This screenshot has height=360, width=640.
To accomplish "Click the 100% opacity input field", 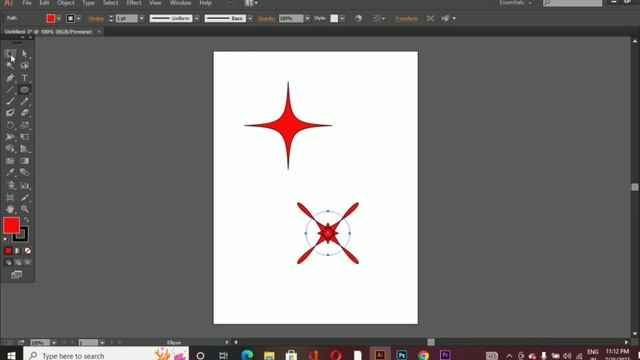I will [x=291, y=18].
